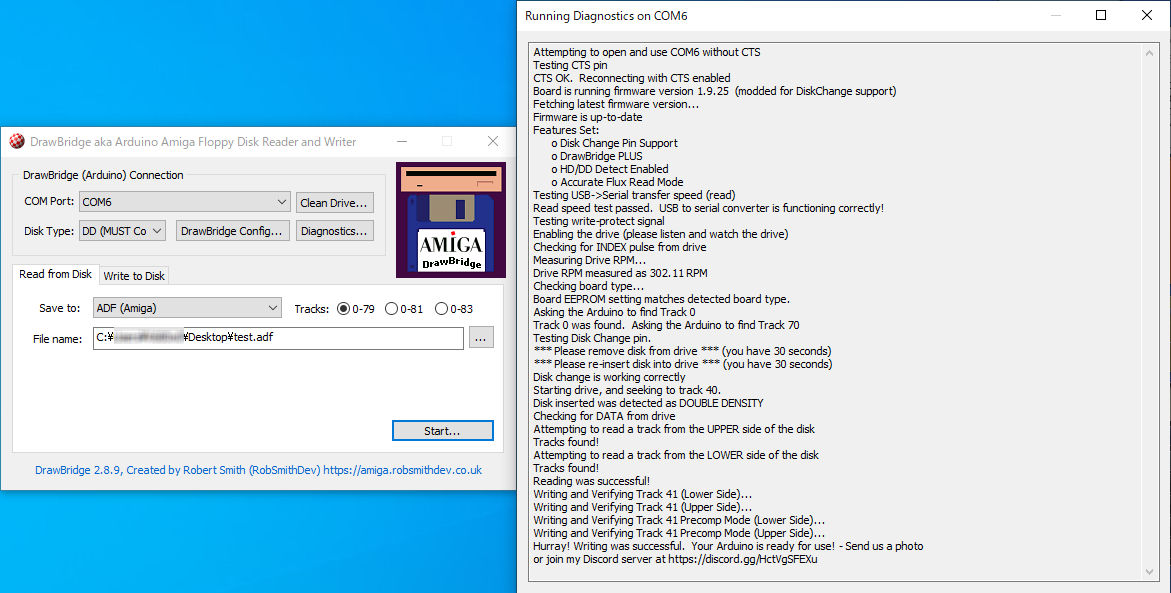Click 'Writing and Verifying Track 41 Precomp Mode (Upper Side)' line
The height and width of the screenshot is (593, 1171).
pos(679,533)
